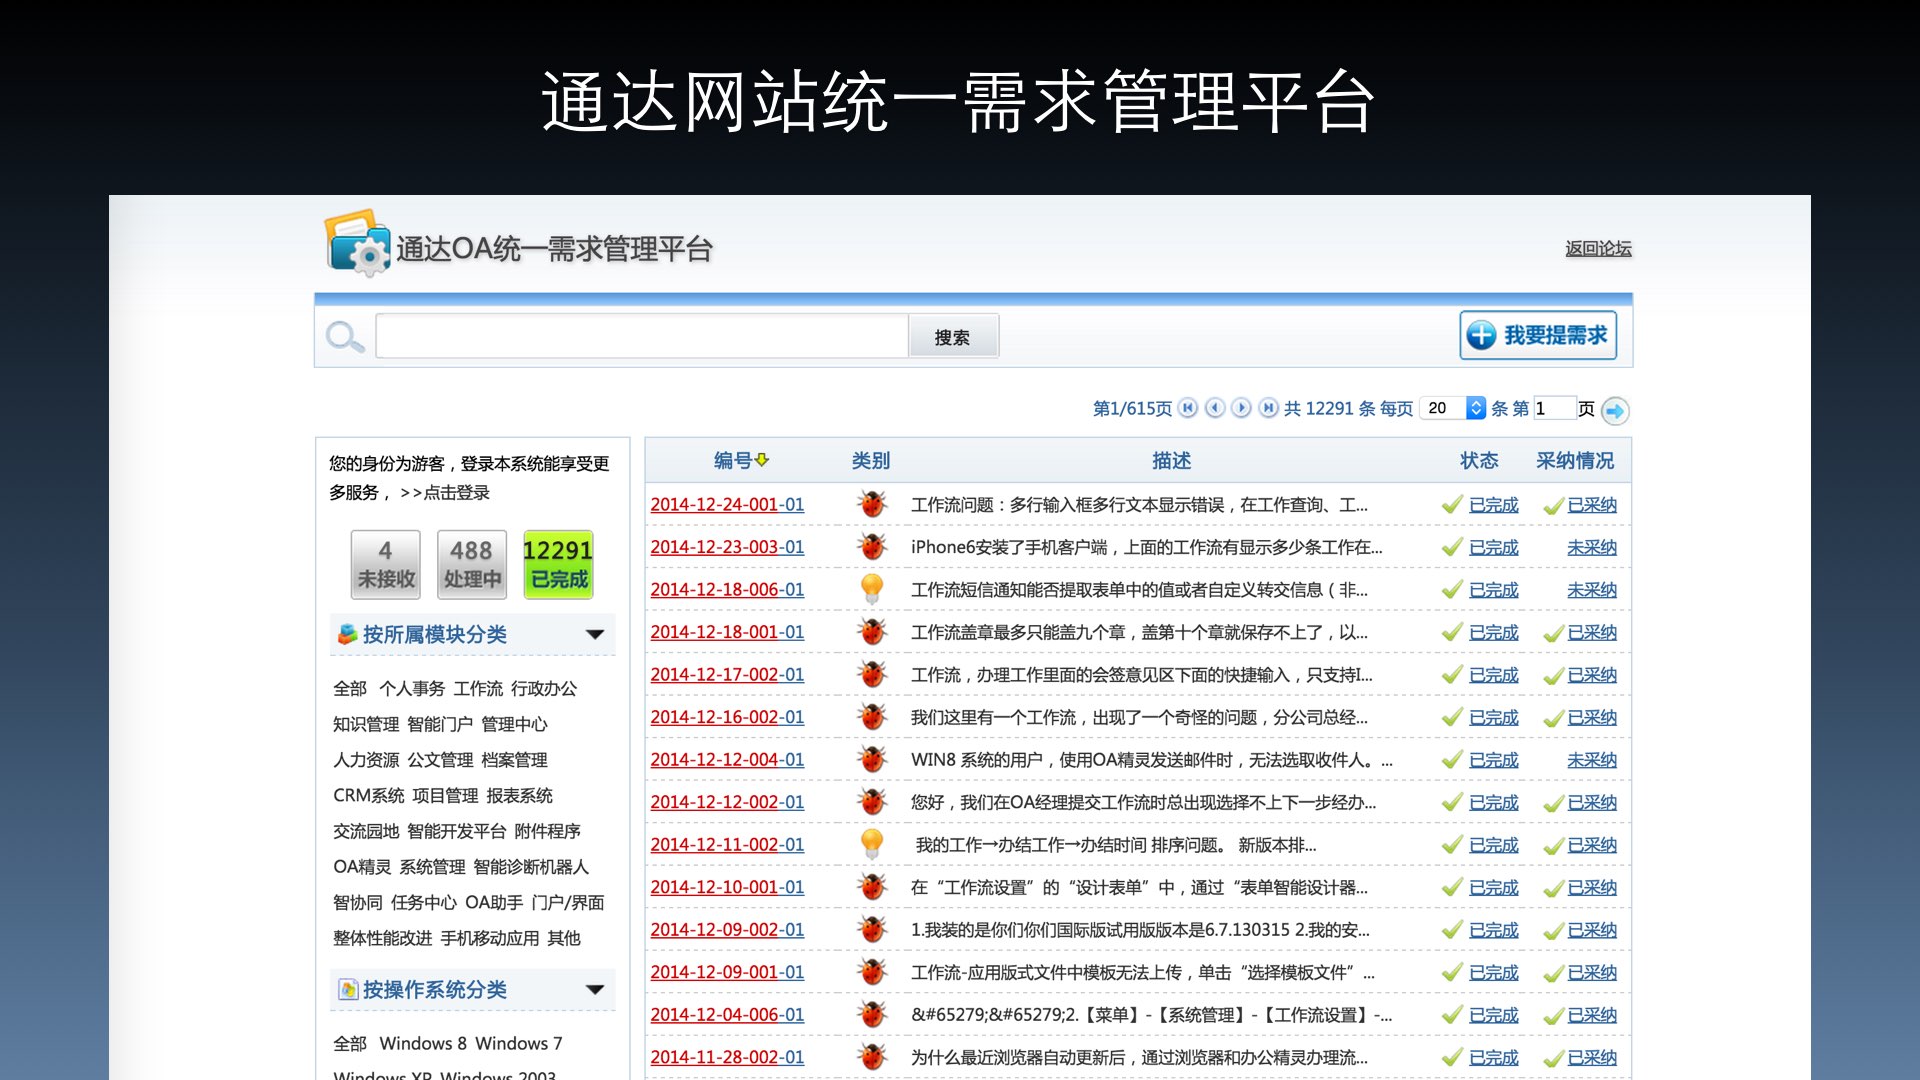Click the 采纳情况 column header
This screenshot has width=1920, height=1080.
(x=1575, y=460)
